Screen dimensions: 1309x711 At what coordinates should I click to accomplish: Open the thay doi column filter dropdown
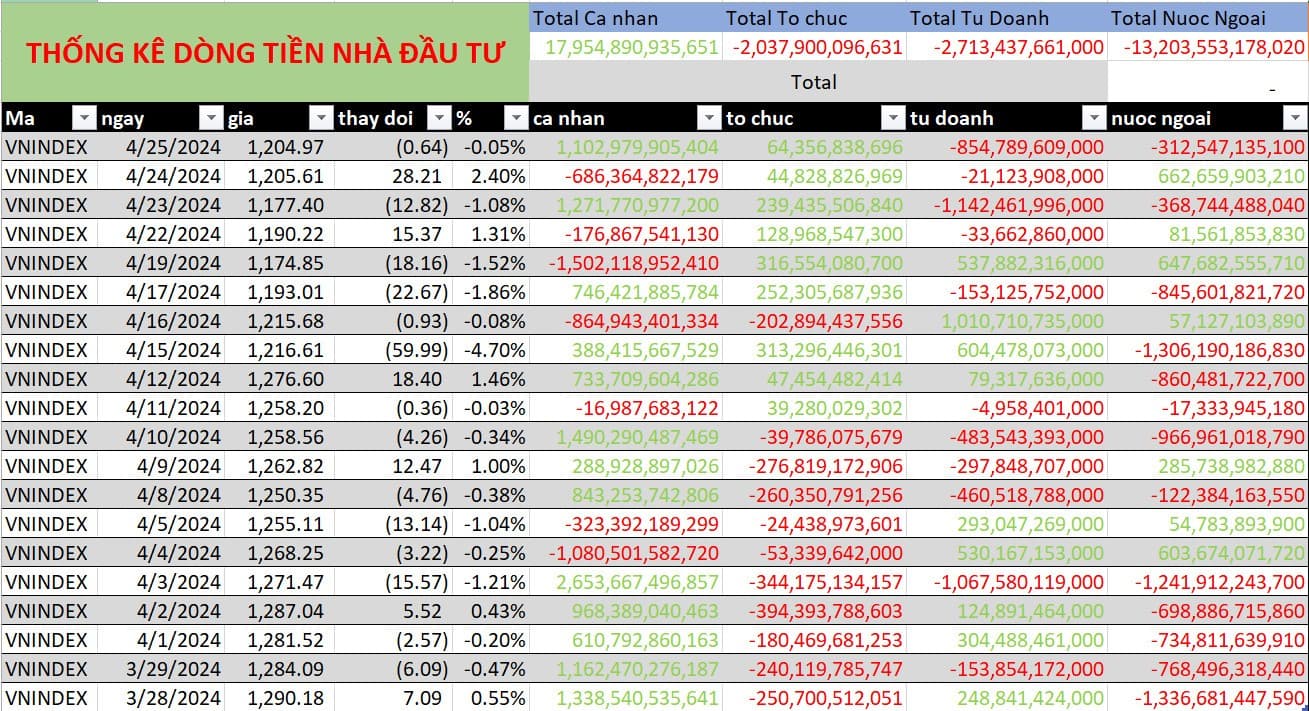[x=439, y=118]
